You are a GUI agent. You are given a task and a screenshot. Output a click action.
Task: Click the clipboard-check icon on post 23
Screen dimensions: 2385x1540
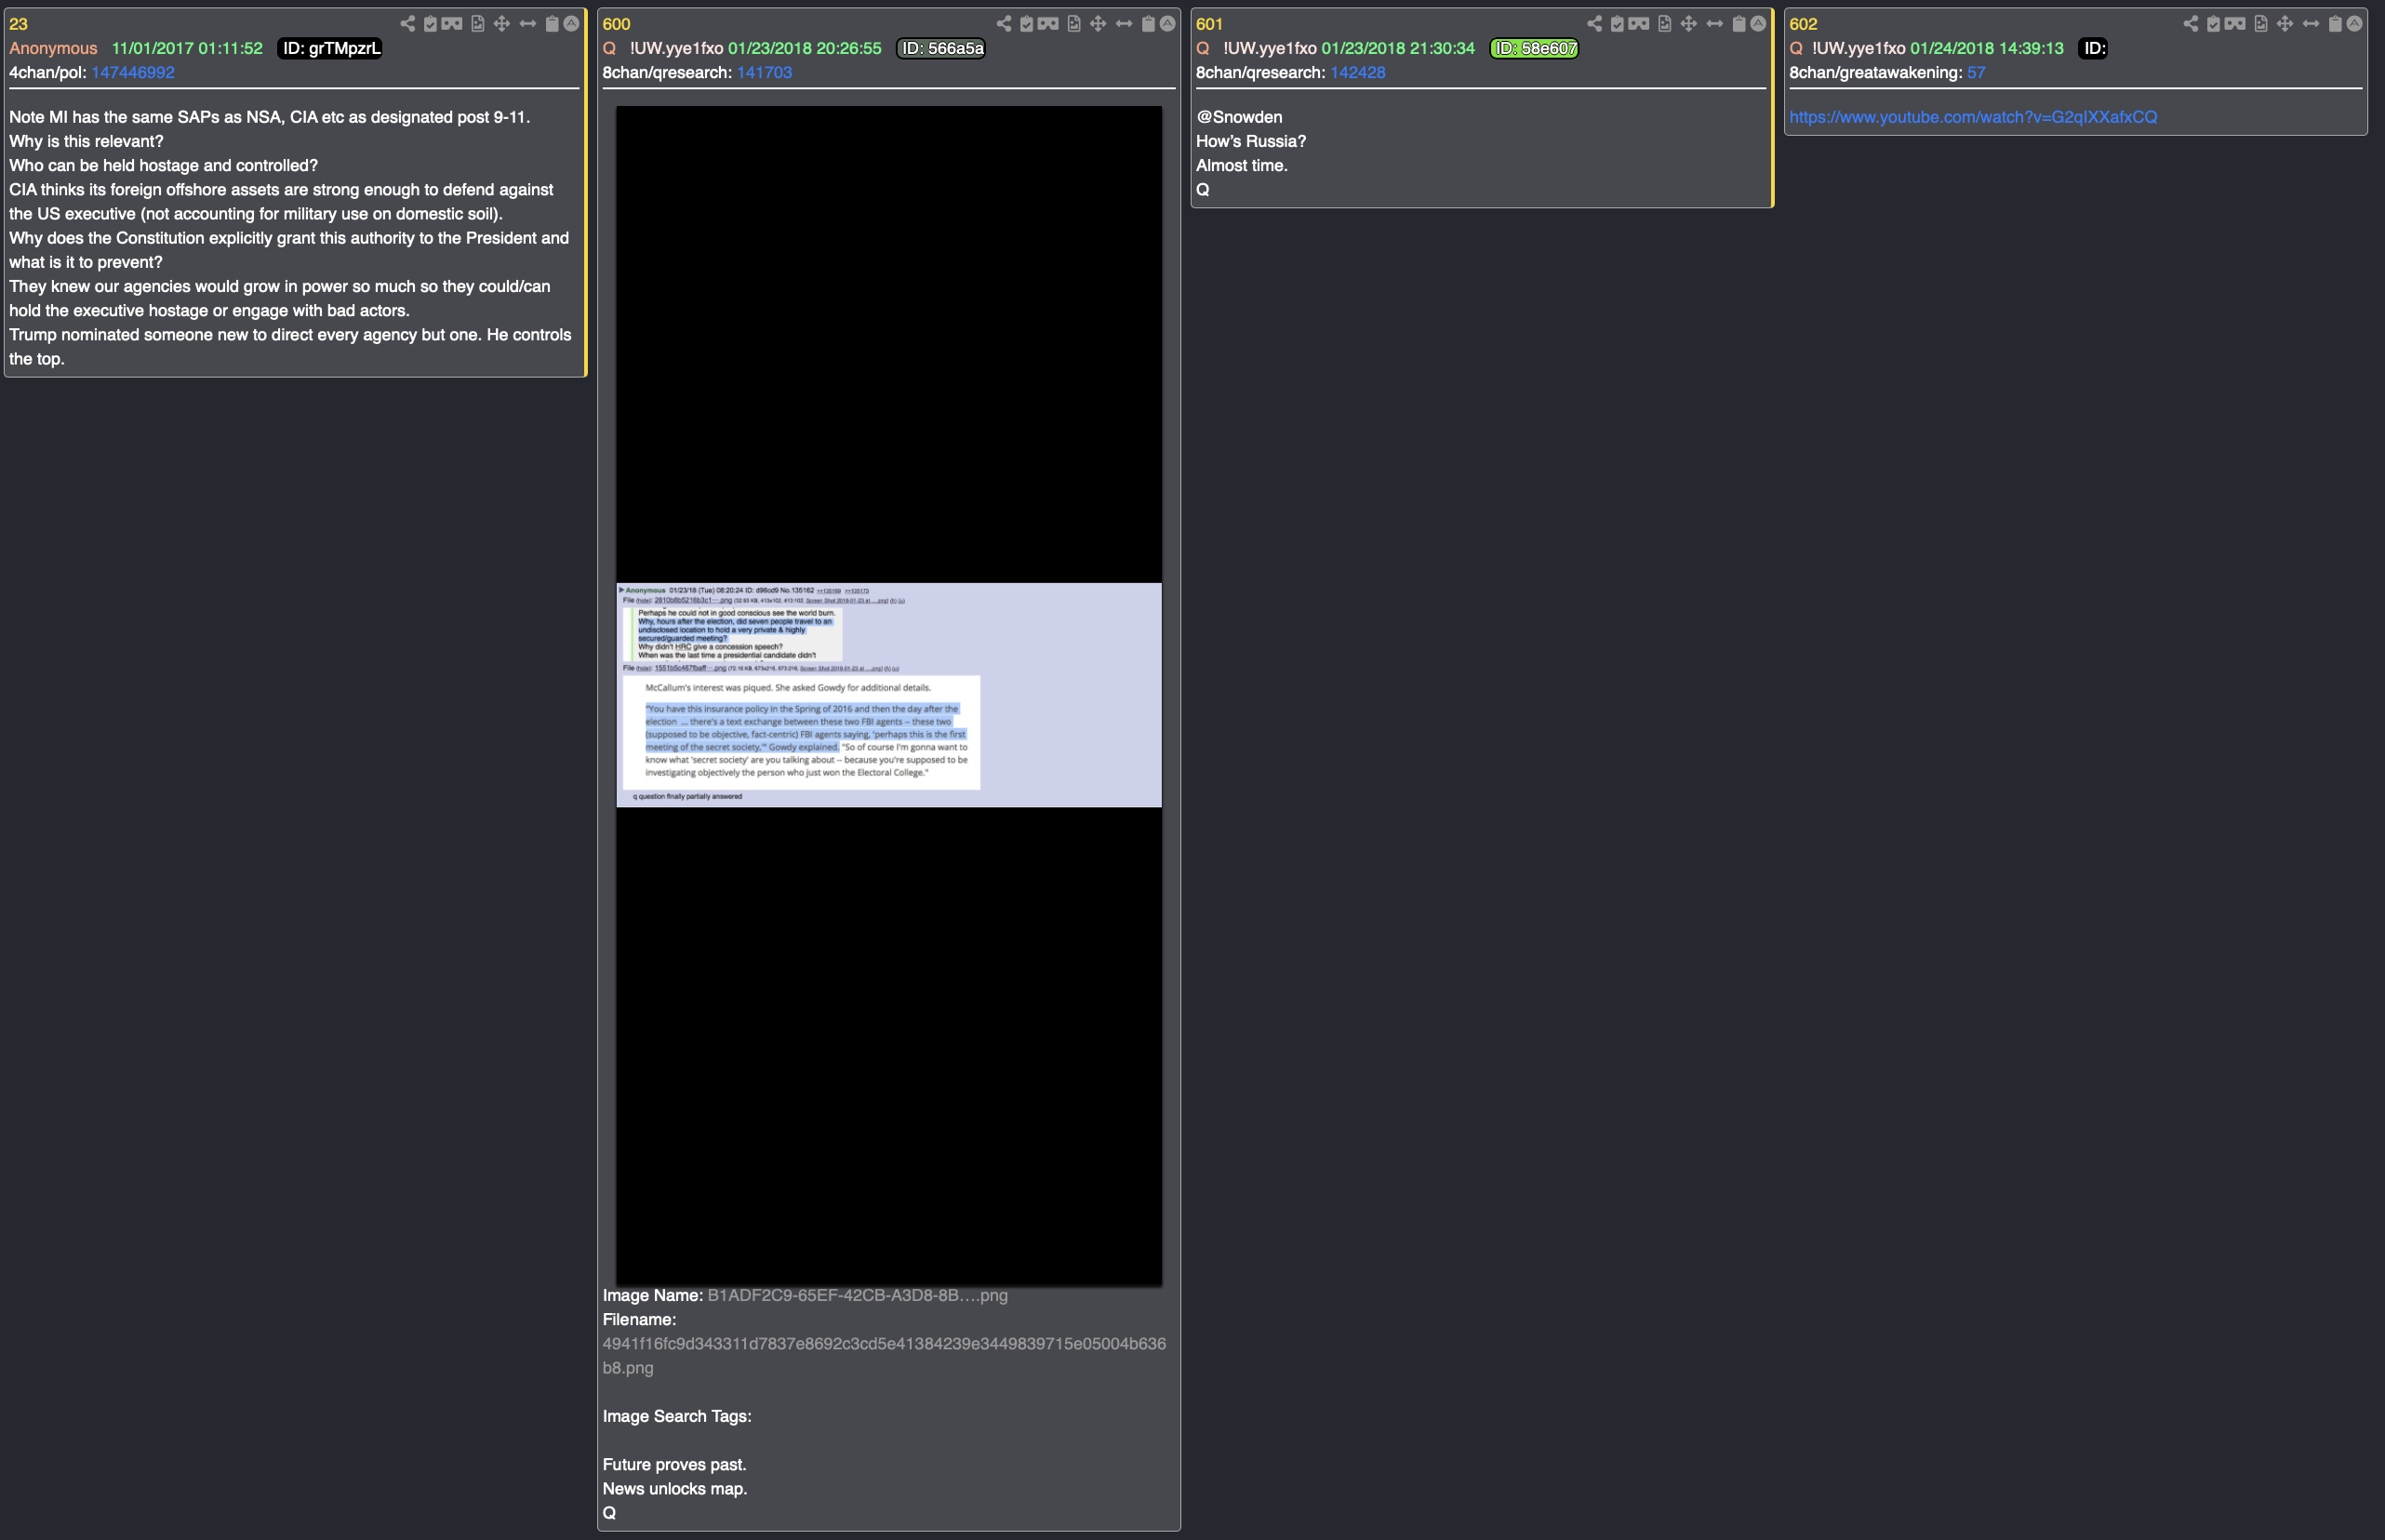pos(430,23)
